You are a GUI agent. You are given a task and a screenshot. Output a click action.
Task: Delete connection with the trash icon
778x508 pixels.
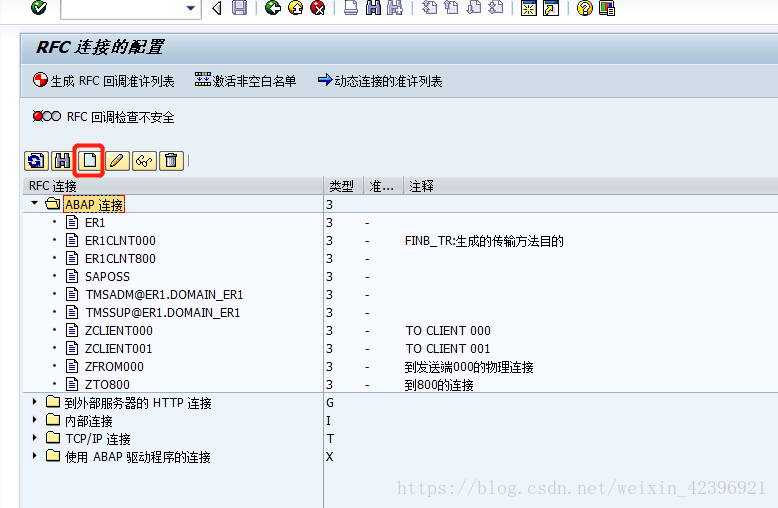[x=171, y=161]
